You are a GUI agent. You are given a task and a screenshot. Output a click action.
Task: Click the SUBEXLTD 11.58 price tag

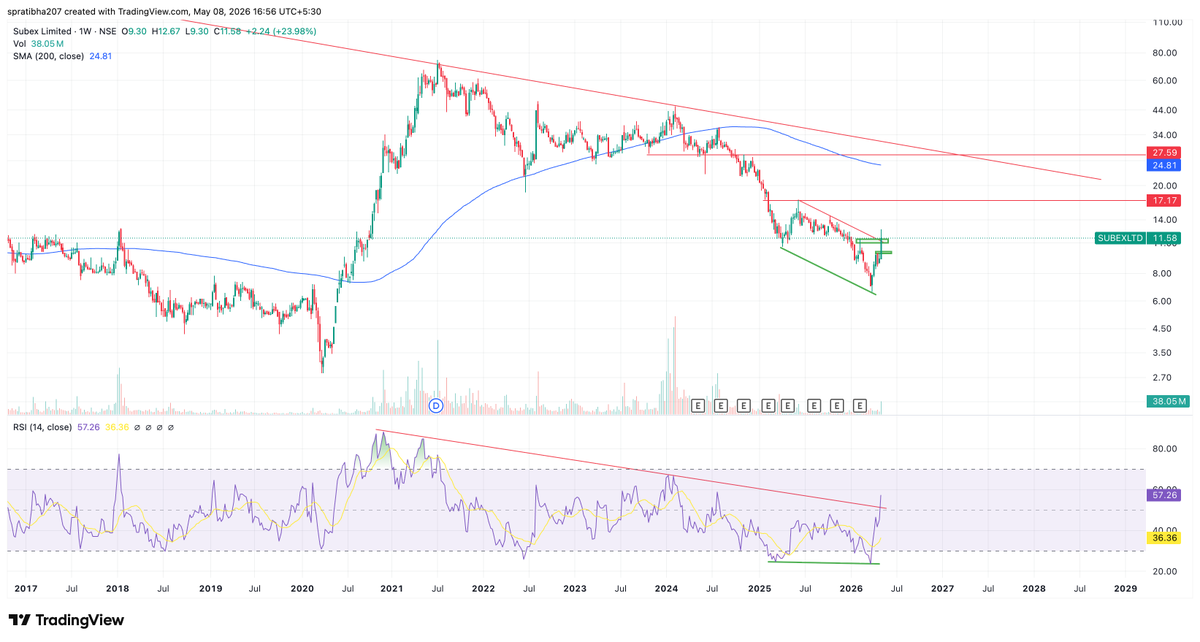[x=1138, y=238]
